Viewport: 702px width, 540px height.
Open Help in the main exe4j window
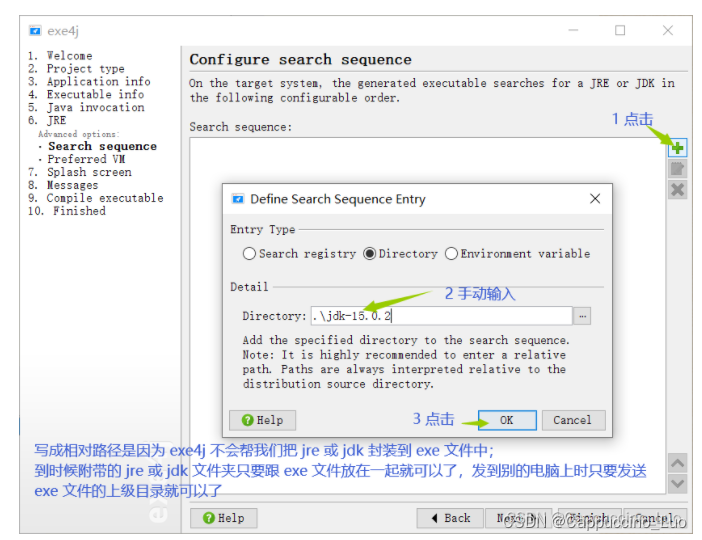point(223,518)
